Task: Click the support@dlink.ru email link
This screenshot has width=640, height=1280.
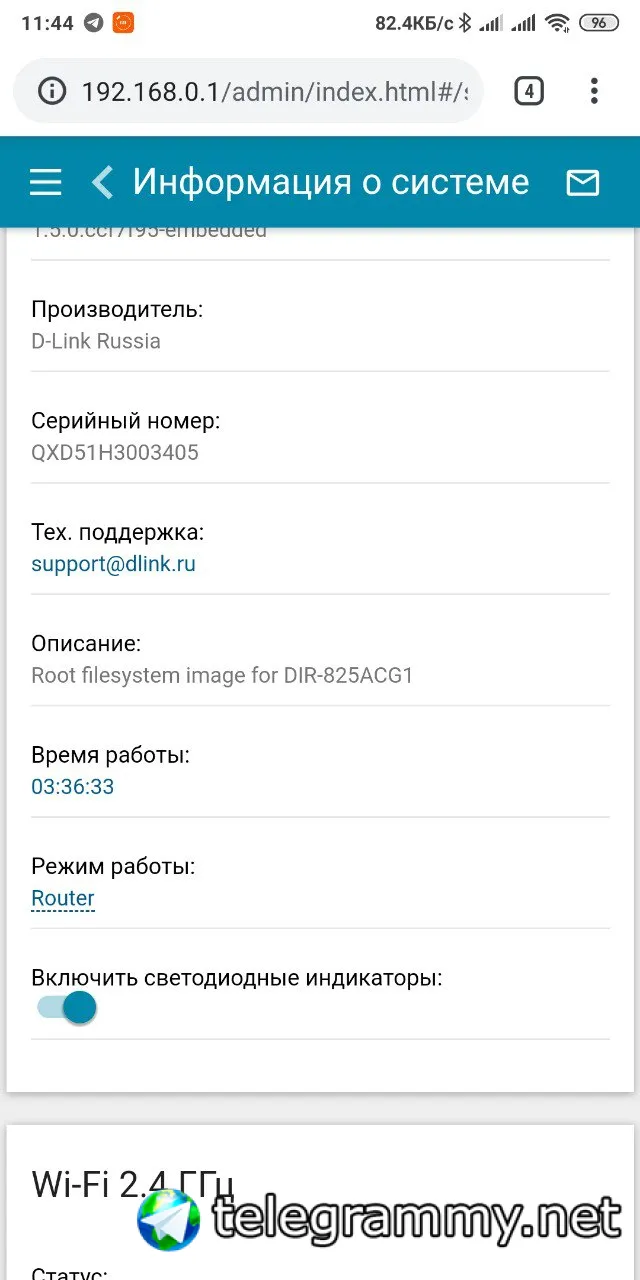Action: [113, 564]
